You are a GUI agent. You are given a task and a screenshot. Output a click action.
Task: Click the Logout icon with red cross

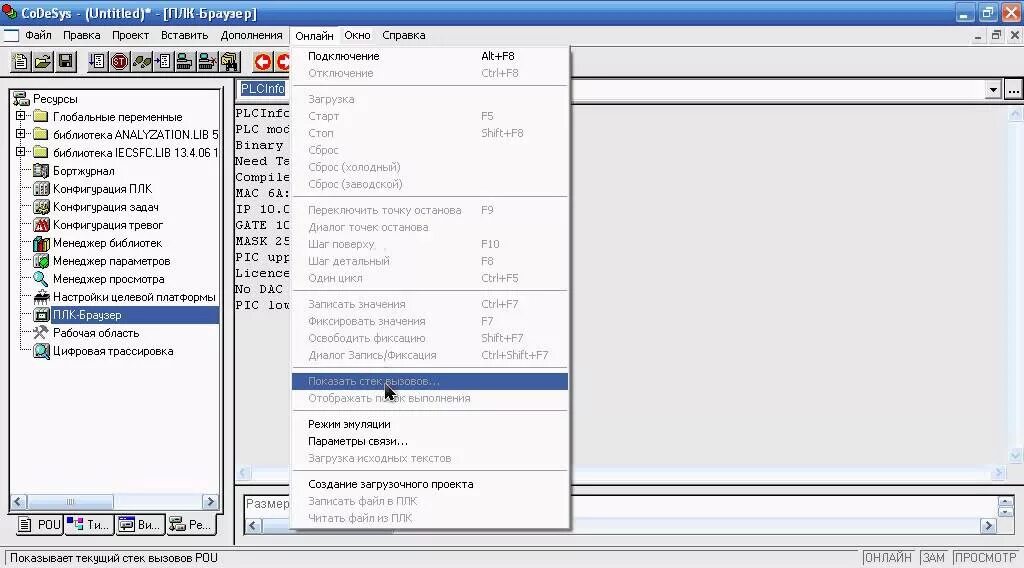point(207,62)
